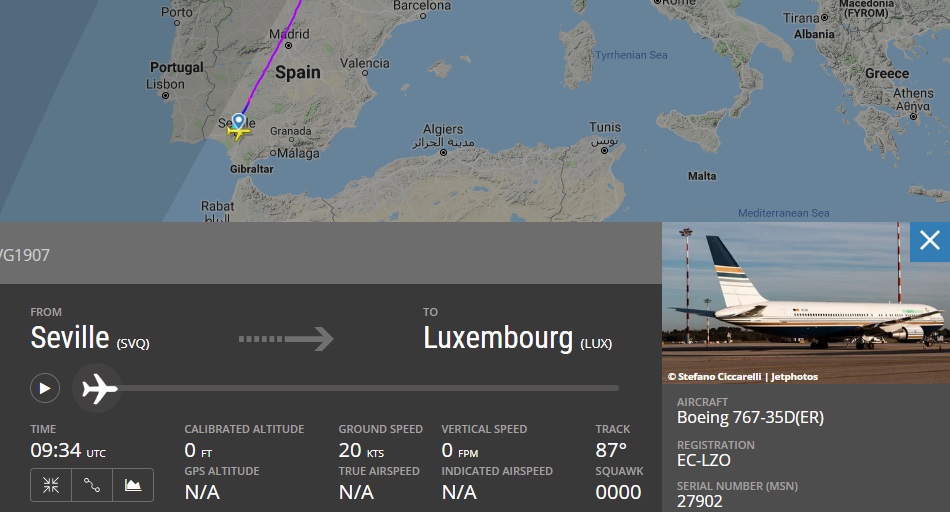Viewport: 950px width, 512px height.
Task: Click the Boeing 767-35D(ER) aircraft type
Action: pyautogui.click(x=750, y=418)
